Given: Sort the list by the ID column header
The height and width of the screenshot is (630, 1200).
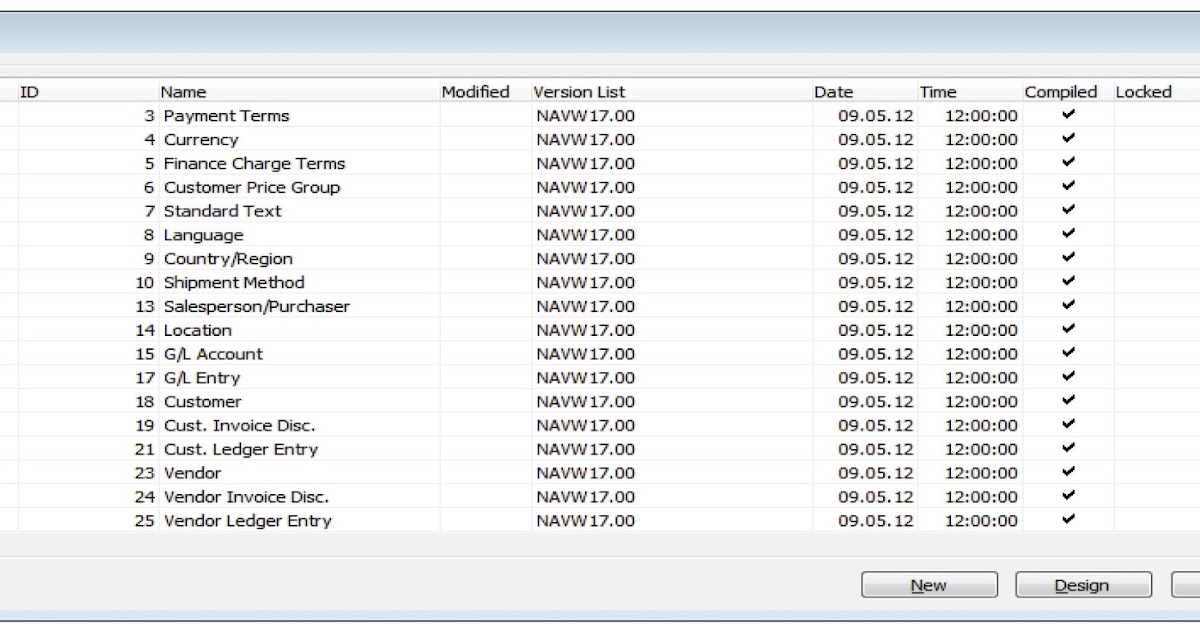Looking at the screenshot, I should click(x=30, y=91).
